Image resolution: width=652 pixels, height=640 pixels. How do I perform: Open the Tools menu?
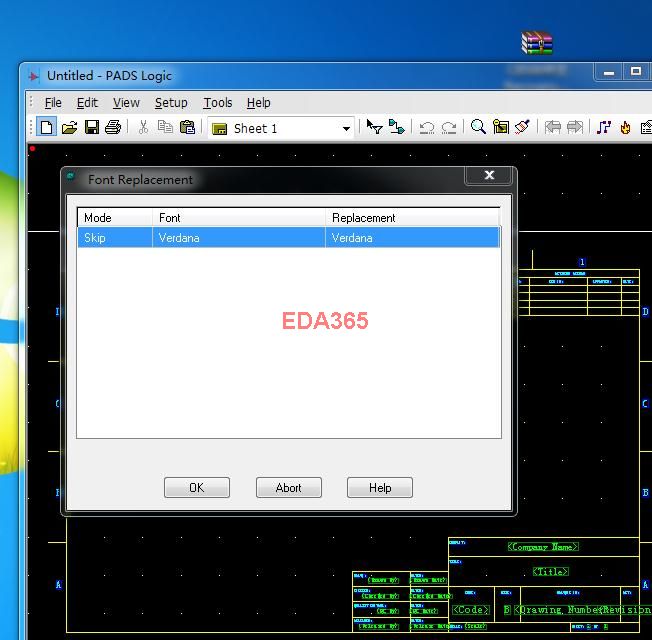coord(217,103)
